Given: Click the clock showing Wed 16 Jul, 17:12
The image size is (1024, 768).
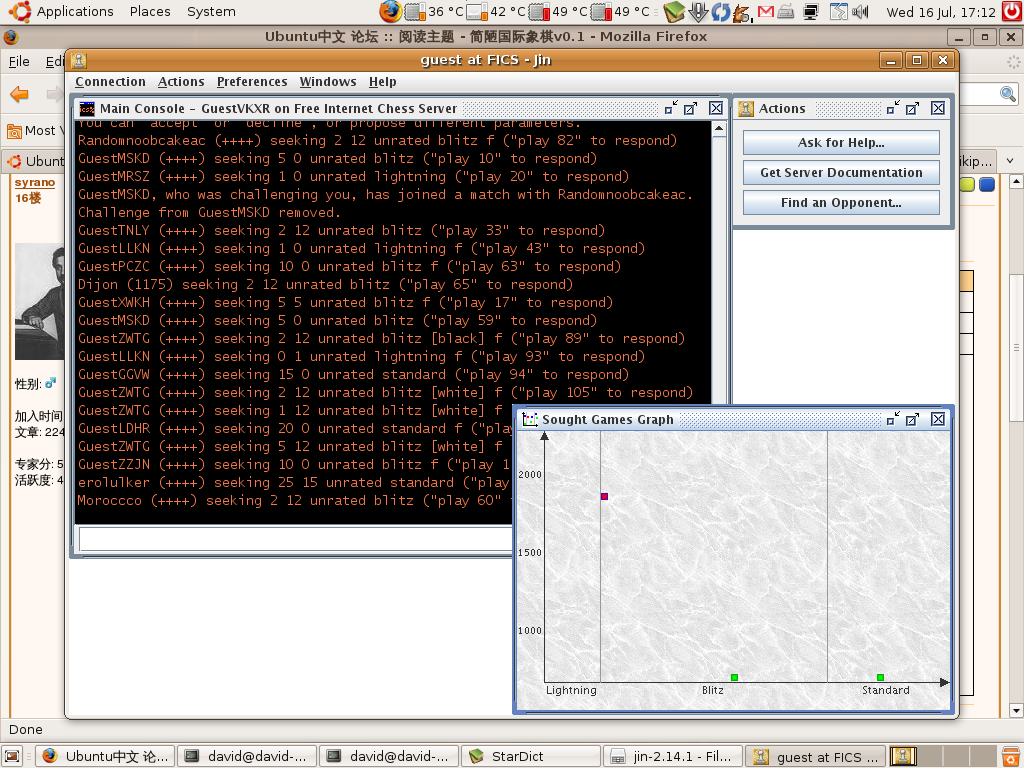Looking at the screenshot, I should (941, 12).
